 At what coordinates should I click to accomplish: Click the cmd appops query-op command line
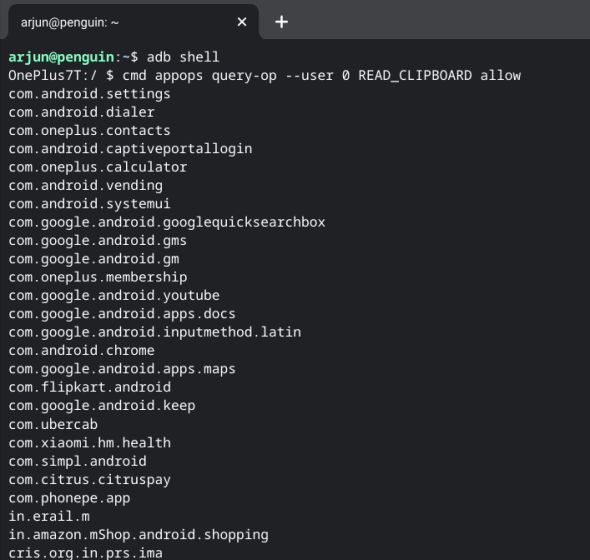(x=322, y=76)
